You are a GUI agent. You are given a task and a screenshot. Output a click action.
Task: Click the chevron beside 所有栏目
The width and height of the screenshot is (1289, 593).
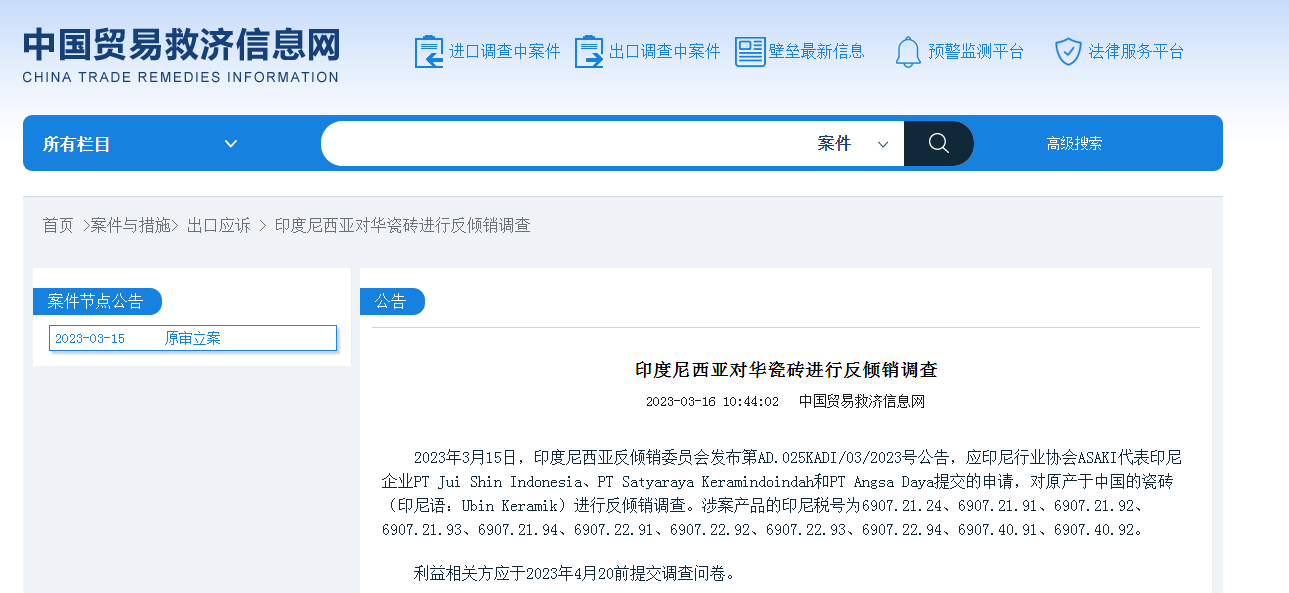[x=231, y=144]
